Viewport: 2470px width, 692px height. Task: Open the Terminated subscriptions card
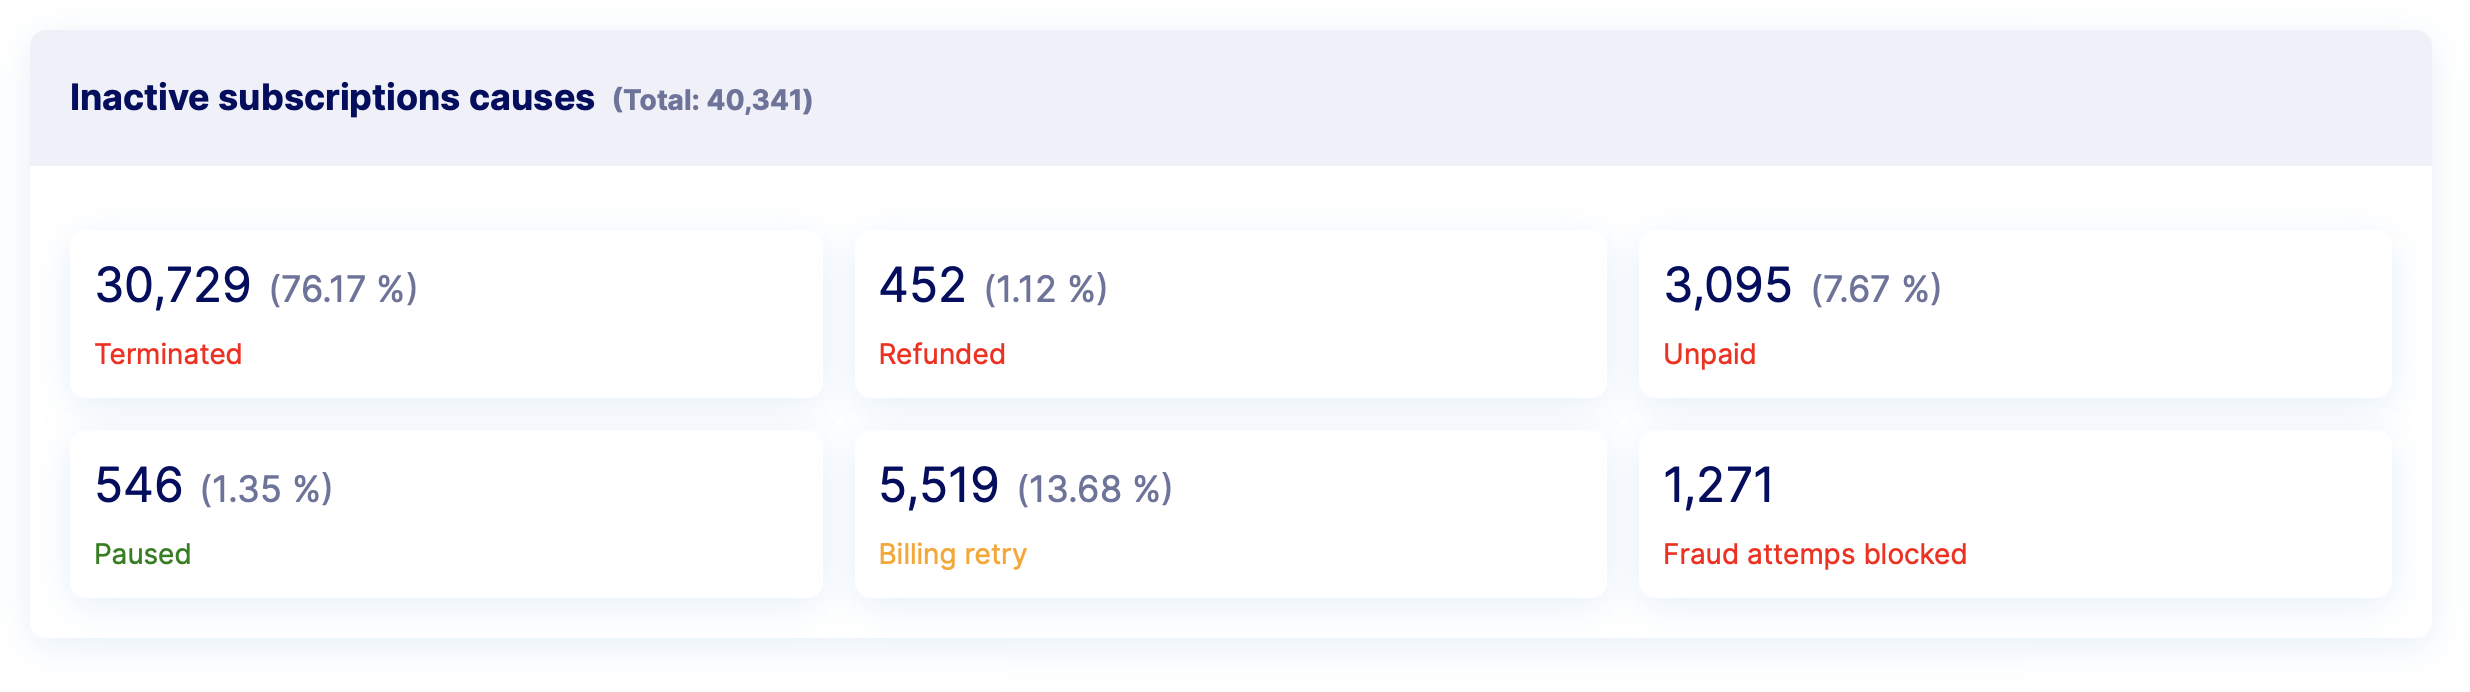click(x=446, y=314)
